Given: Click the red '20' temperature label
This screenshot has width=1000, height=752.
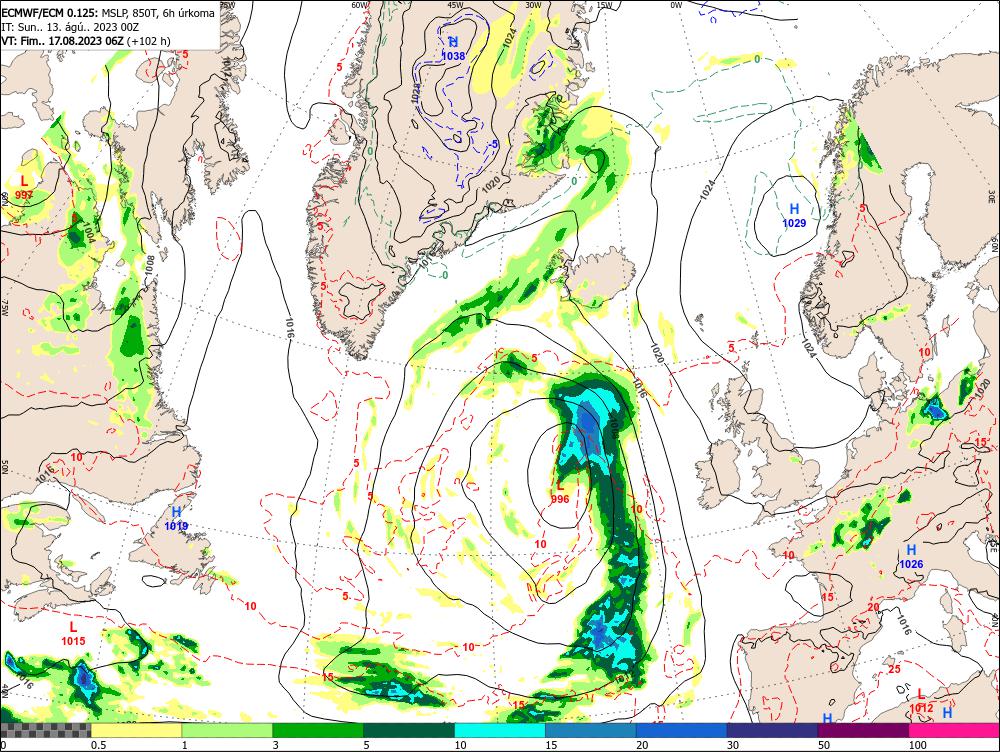Looking at the screenshot, I should (873, 607).
